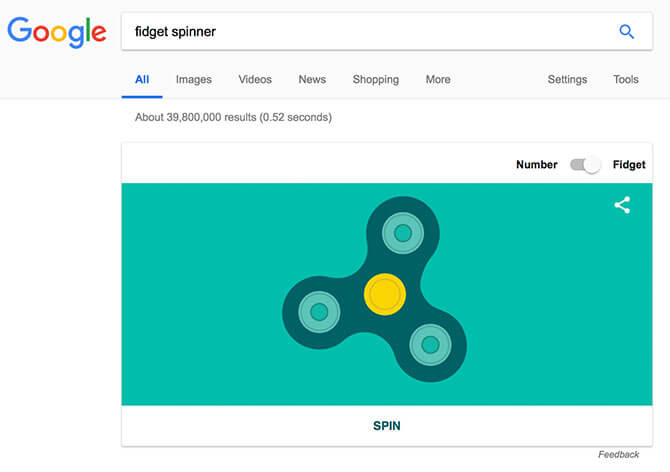The width and height of the screenshot is (670, 472).
Task: Click the Google logo
Action: click(57, 32)
